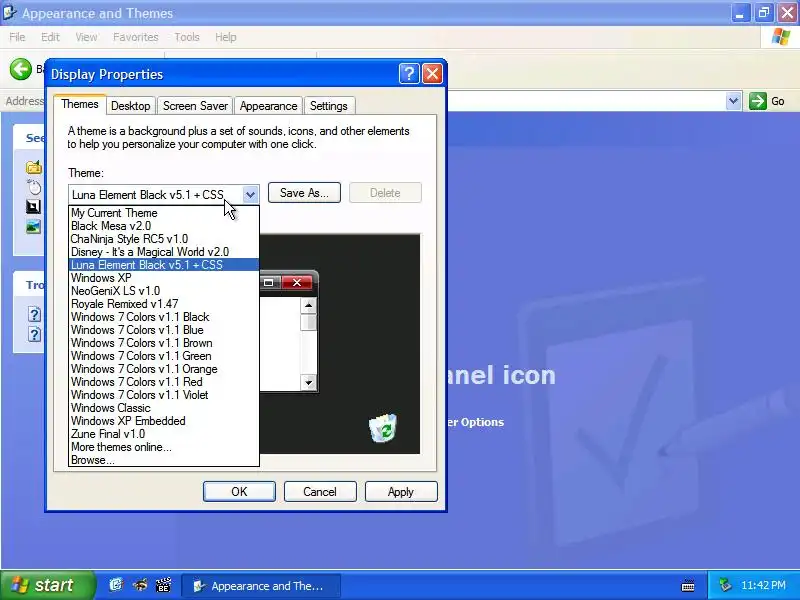800x600 pixels.
Task: Select 'Windows 7 Colors v1.1 Brown'
Action: pyautogui.click(x=164, y=343)
